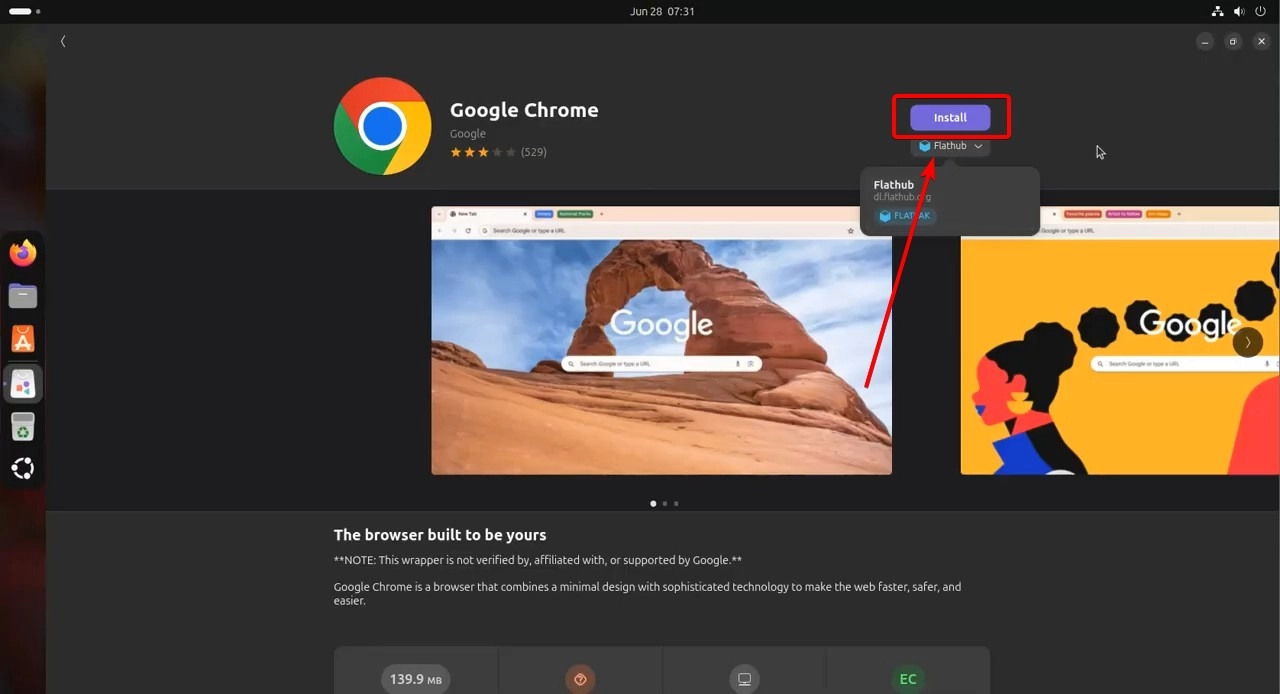Click 'The browser built to be yours' heading
This screenshot has height=694, width=1280.
[440, 535]
